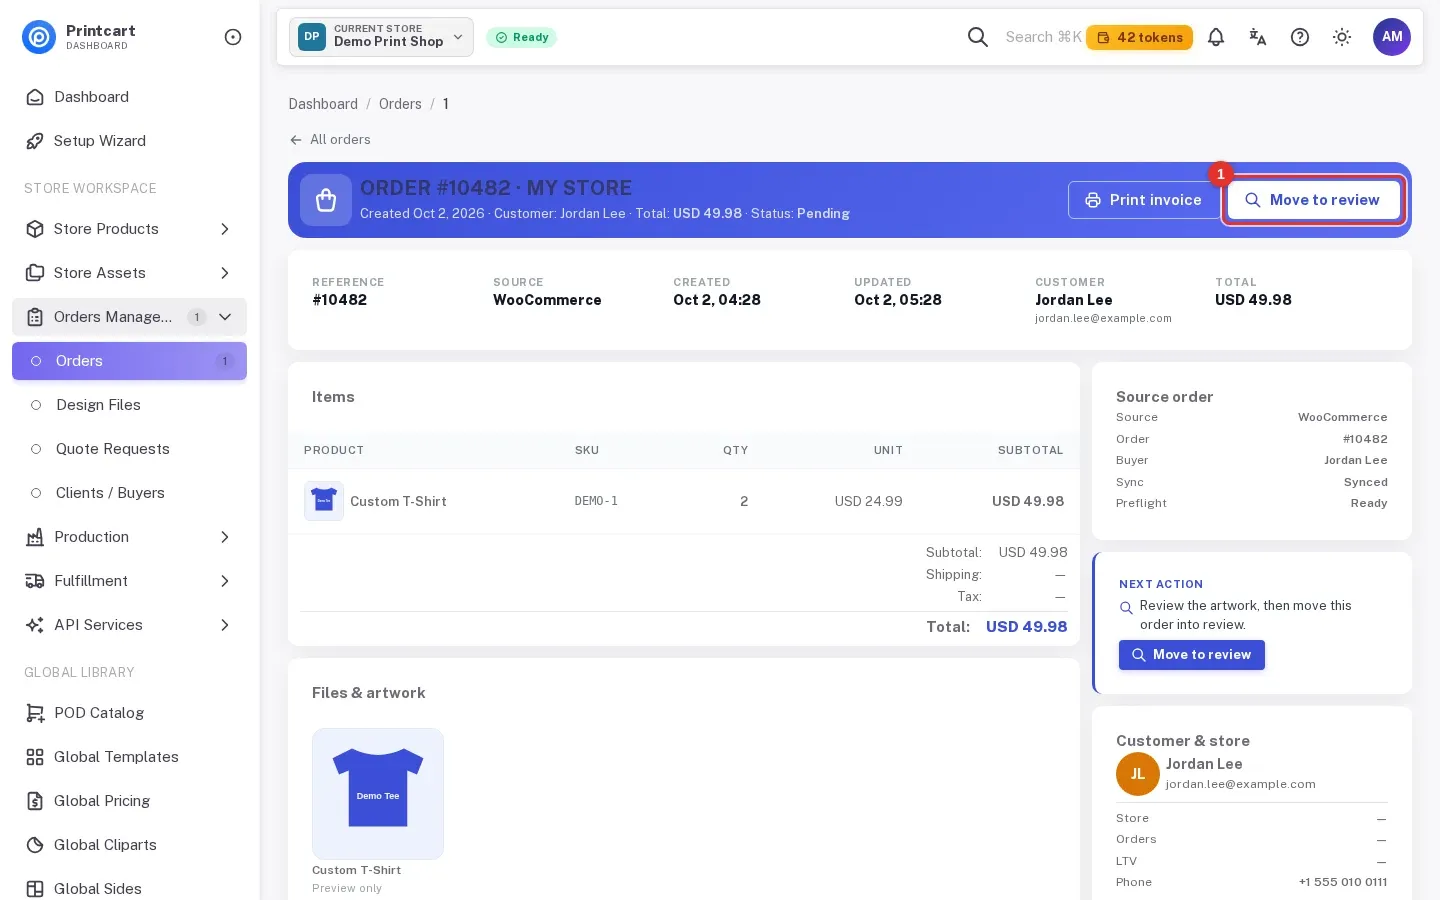Click the Search ⌘K field
This screenshot has width=1440, height=900.
[x=1043, y=37]
